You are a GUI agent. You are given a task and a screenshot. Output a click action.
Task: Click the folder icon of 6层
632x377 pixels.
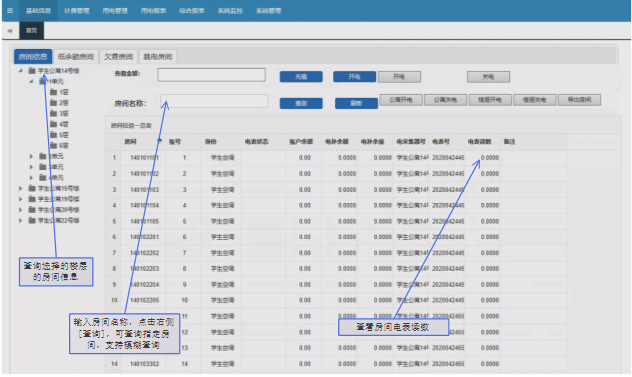point(53,146)
